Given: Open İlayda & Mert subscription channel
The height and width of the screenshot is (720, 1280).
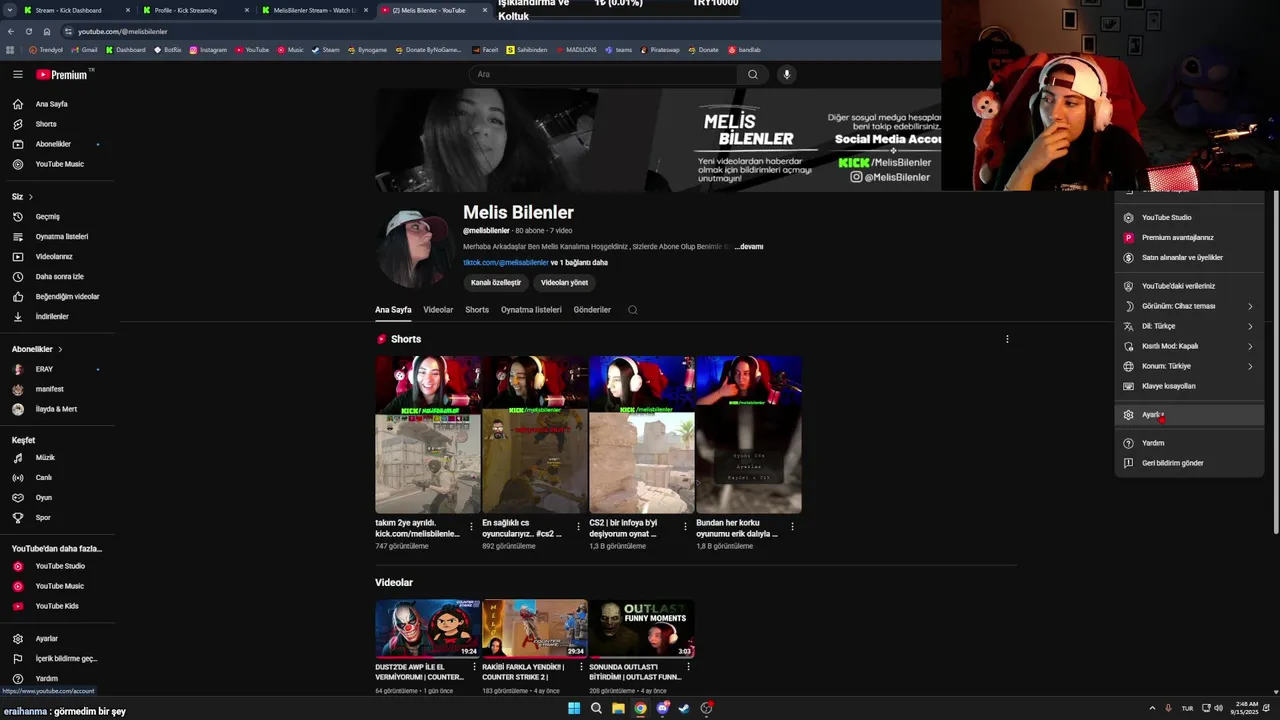Looking at the screenshot, I should pos(57,409).
